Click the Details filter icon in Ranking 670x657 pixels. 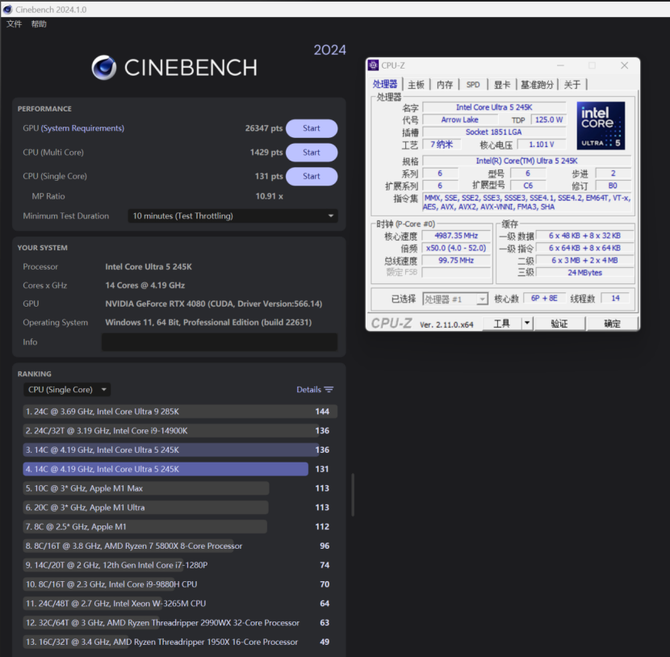click(329, 390)
